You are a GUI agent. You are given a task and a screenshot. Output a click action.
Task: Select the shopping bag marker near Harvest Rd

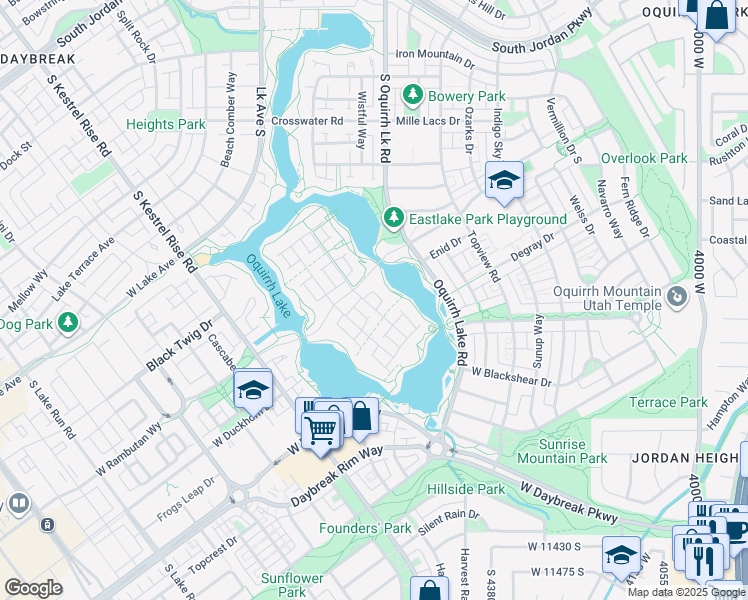(429, 589)
